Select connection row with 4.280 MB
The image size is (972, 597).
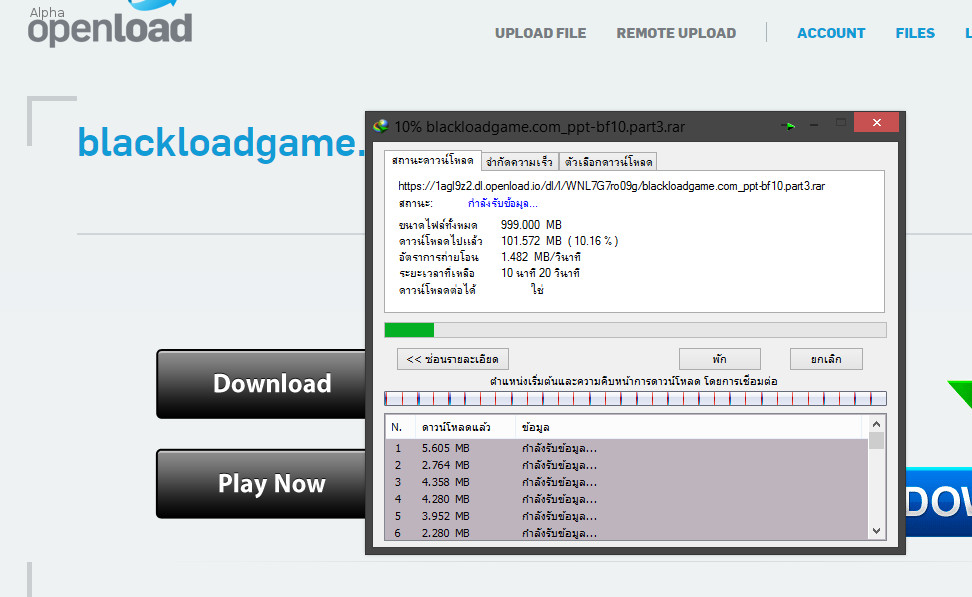[x=627, y=499]
